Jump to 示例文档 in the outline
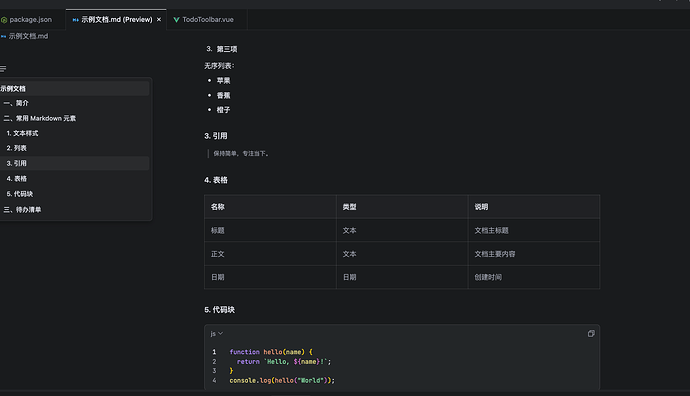Viewport: 690px width, 396px height. [74, 88]
